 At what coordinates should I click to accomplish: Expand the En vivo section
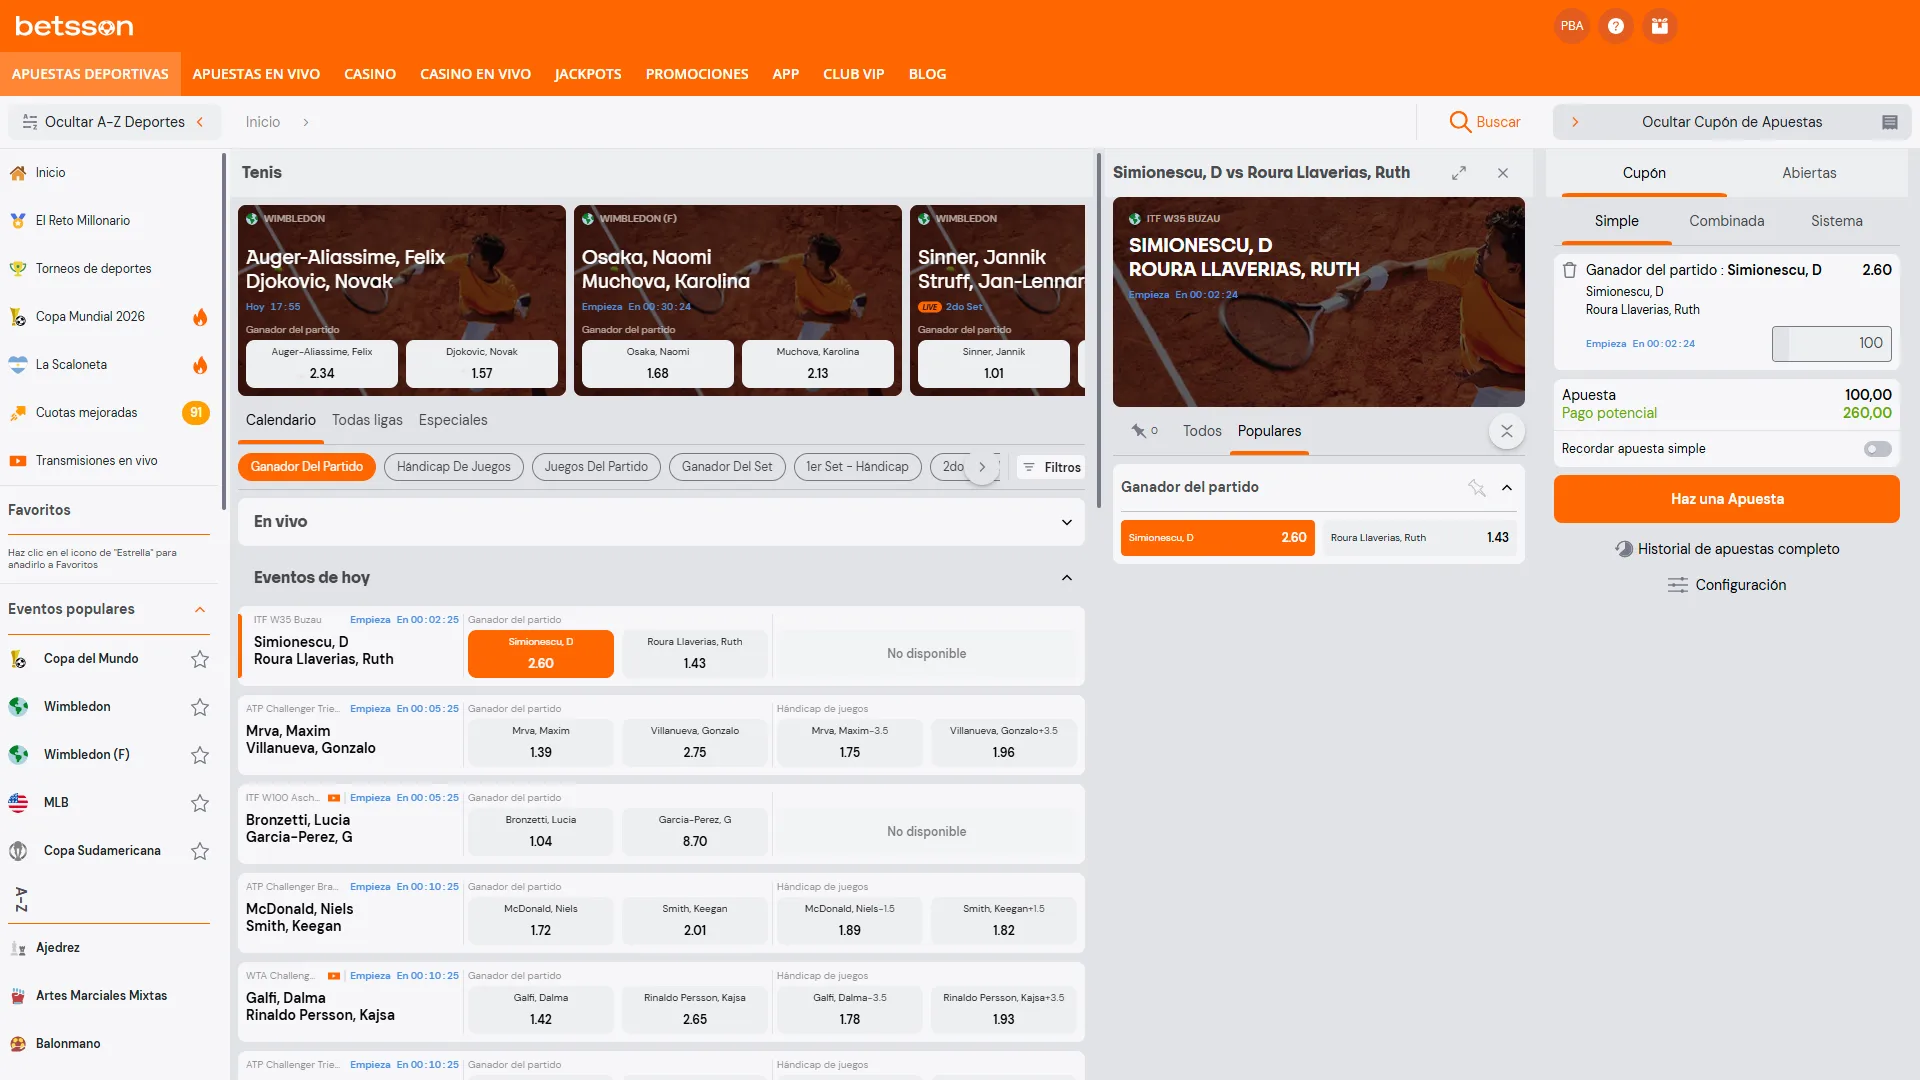click(x=1066, y=522)
